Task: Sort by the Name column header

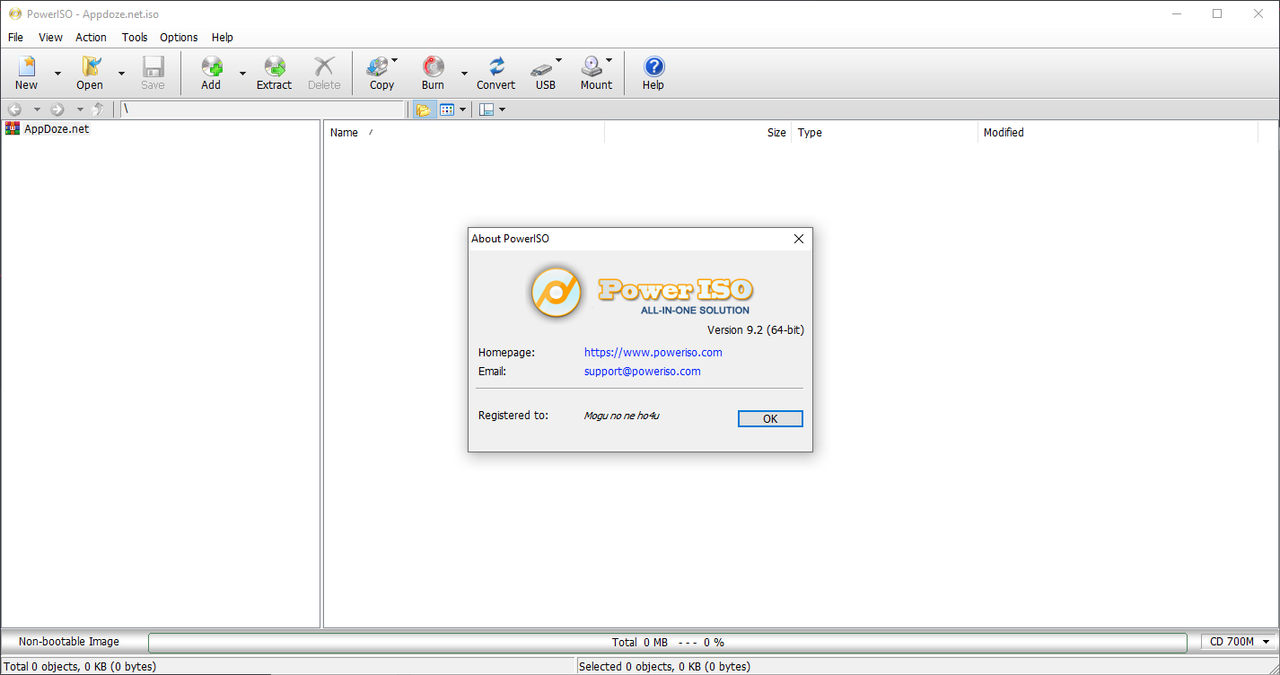Action: pos(464,132)
